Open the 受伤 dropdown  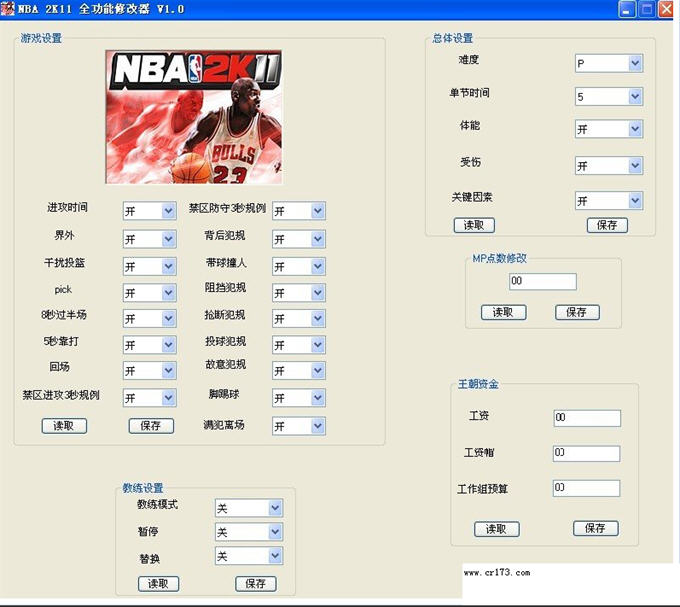point(609,166)
